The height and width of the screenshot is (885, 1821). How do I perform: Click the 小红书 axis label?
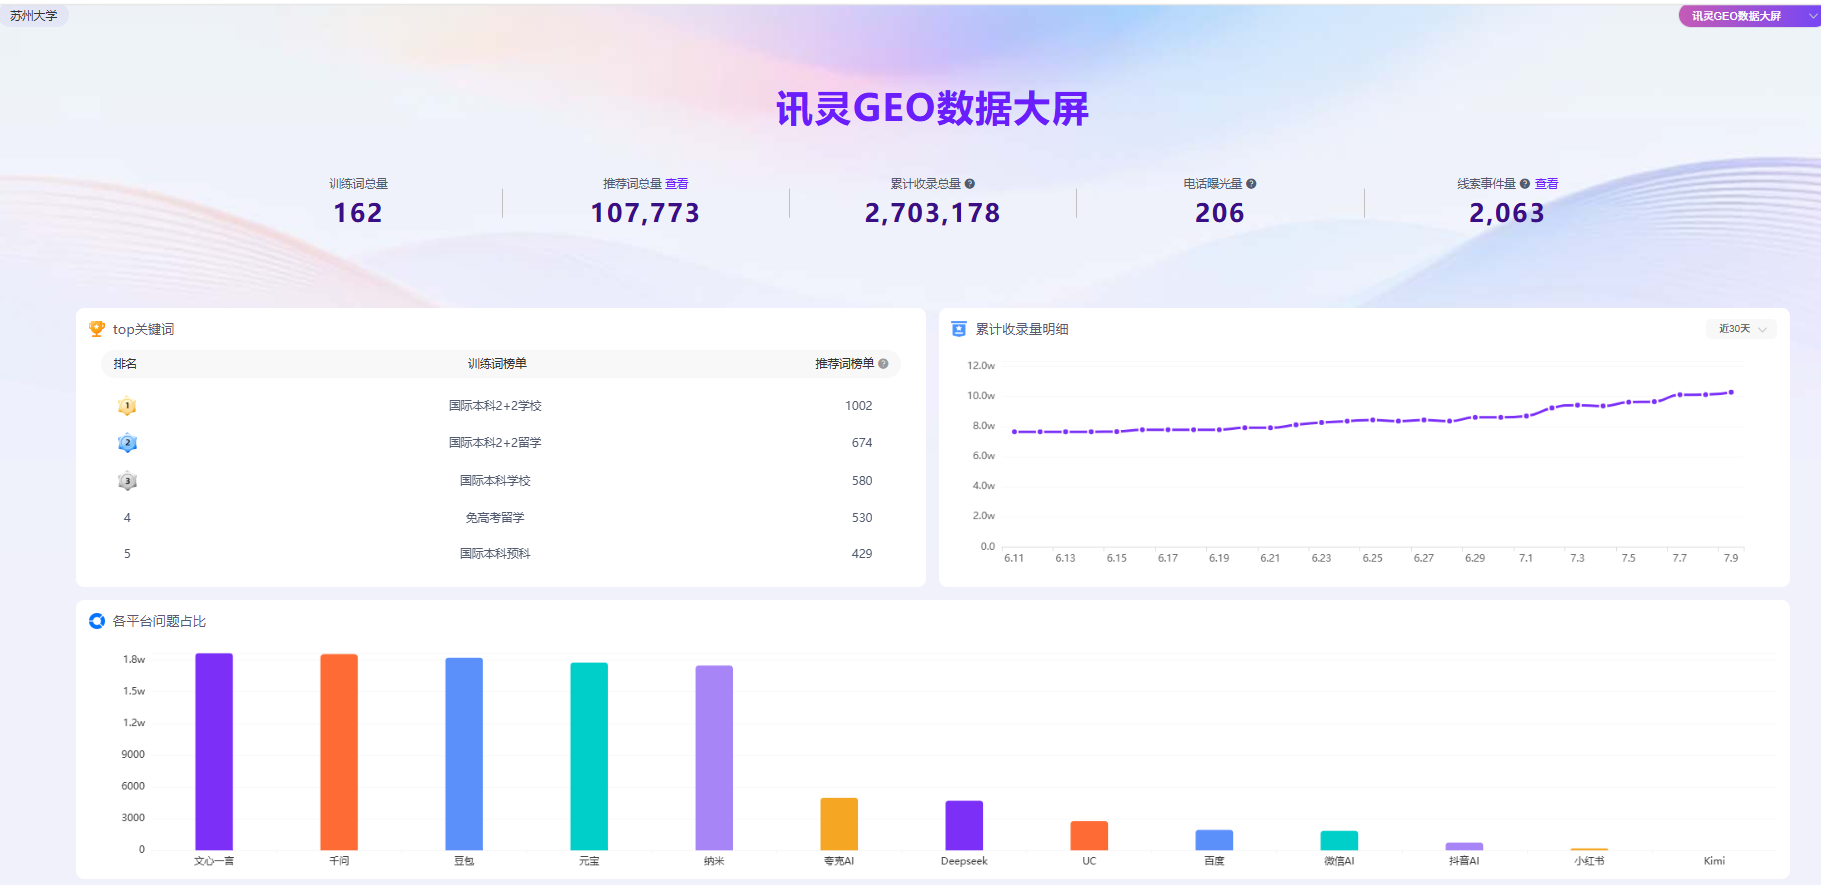pos(1589,861)
